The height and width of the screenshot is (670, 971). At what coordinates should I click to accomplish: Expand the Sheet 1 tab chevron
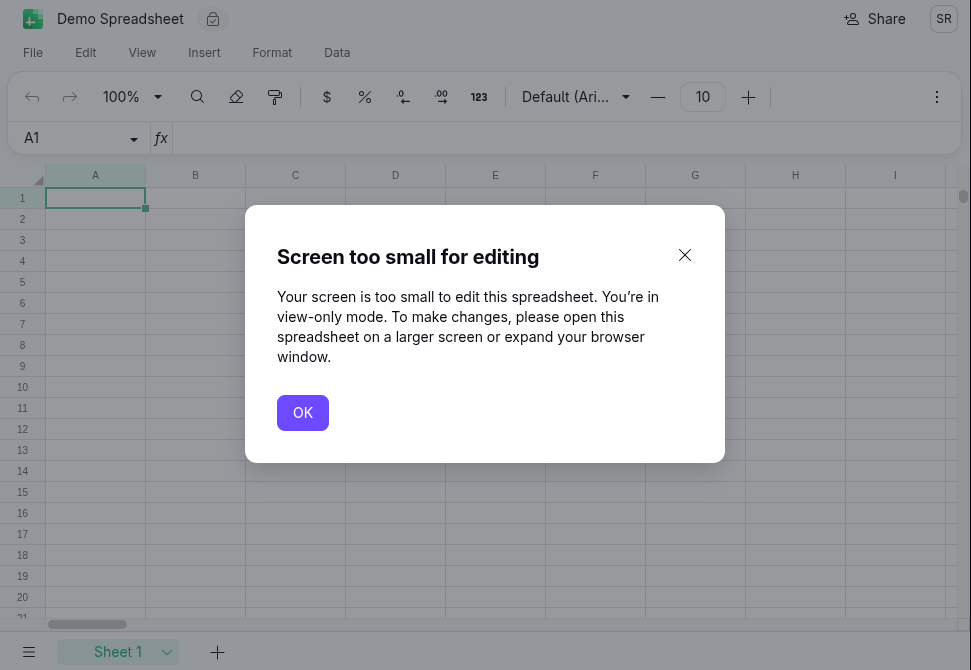click(x=167, y=652)
